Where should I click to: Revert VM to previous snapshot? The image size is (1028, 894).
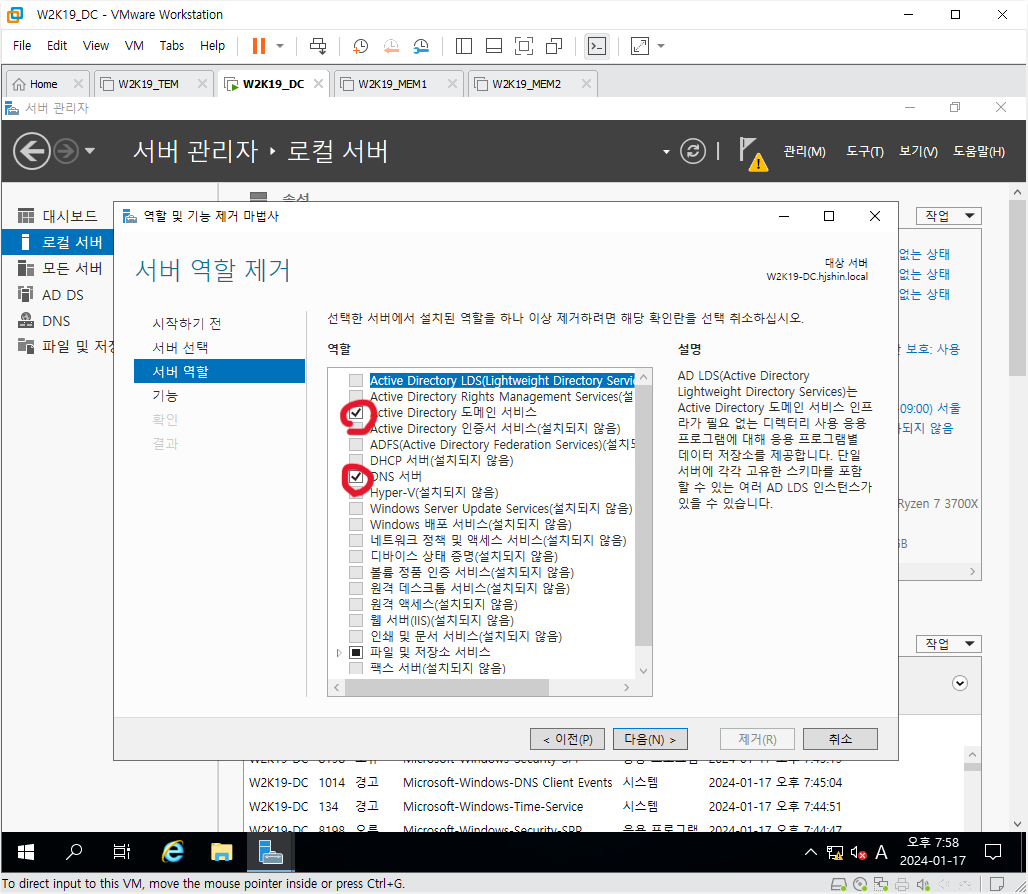(x=391, y=46)
